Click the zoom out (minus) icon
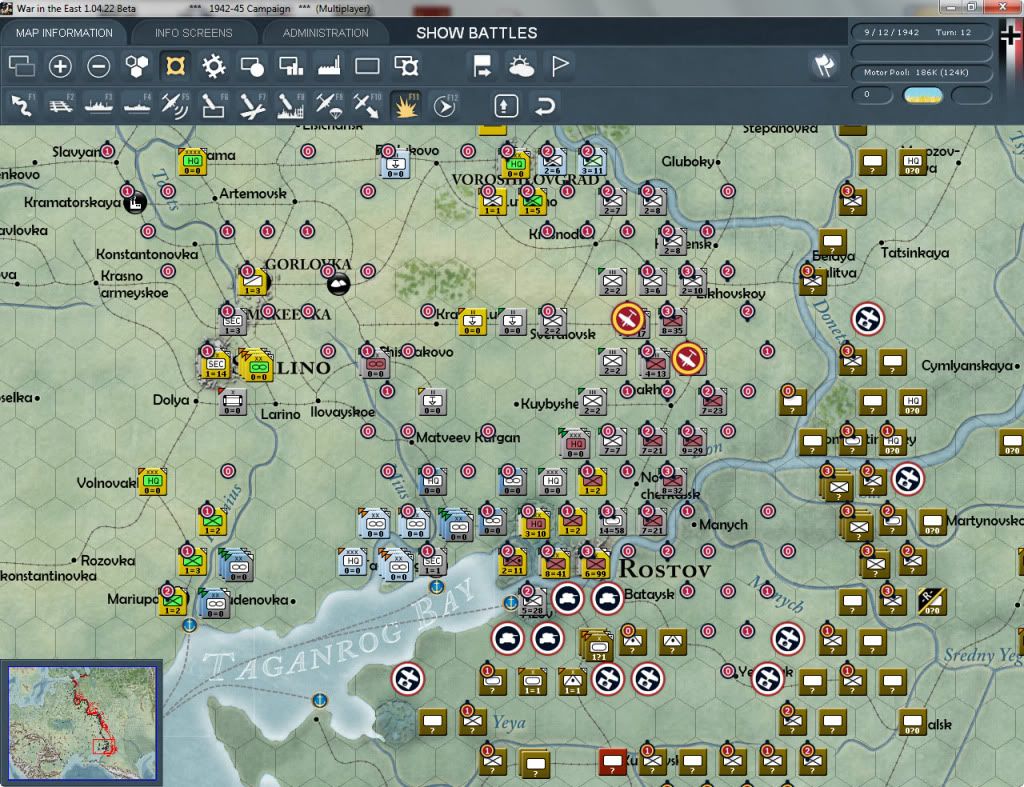The width and height of the screenshot is (1024, 787). click(x=99, y=66)
